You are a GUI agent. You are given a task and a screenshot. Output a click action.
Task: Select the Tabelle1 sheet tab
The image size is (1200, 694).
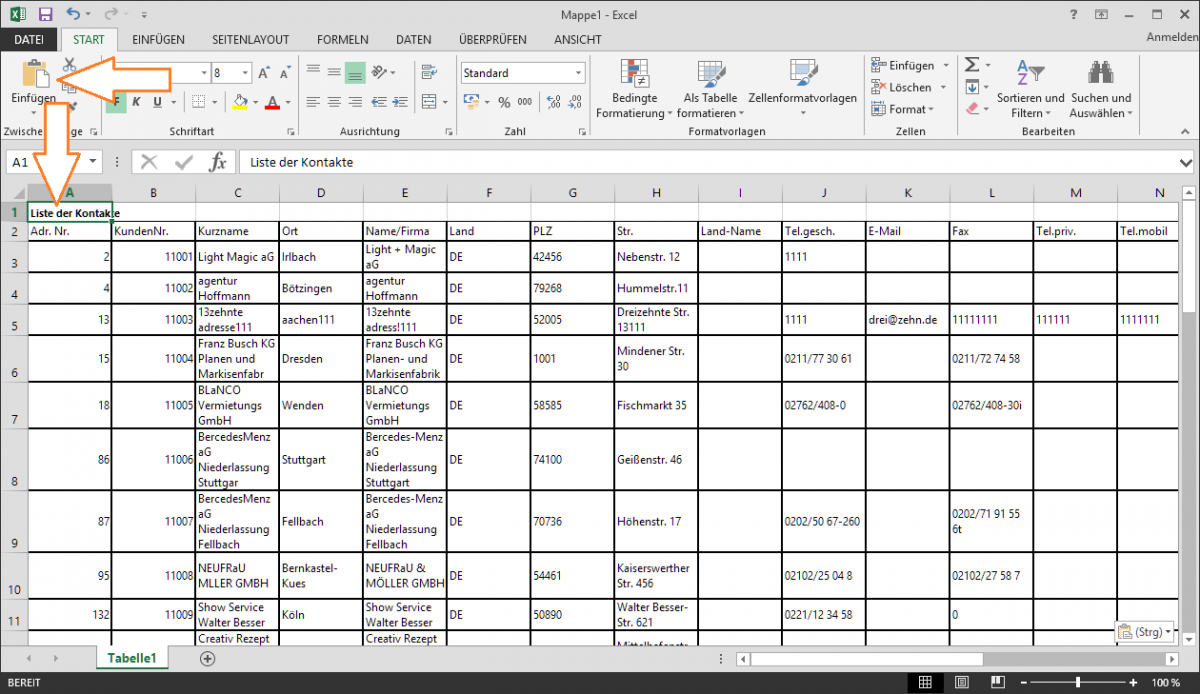pos(132,658)
